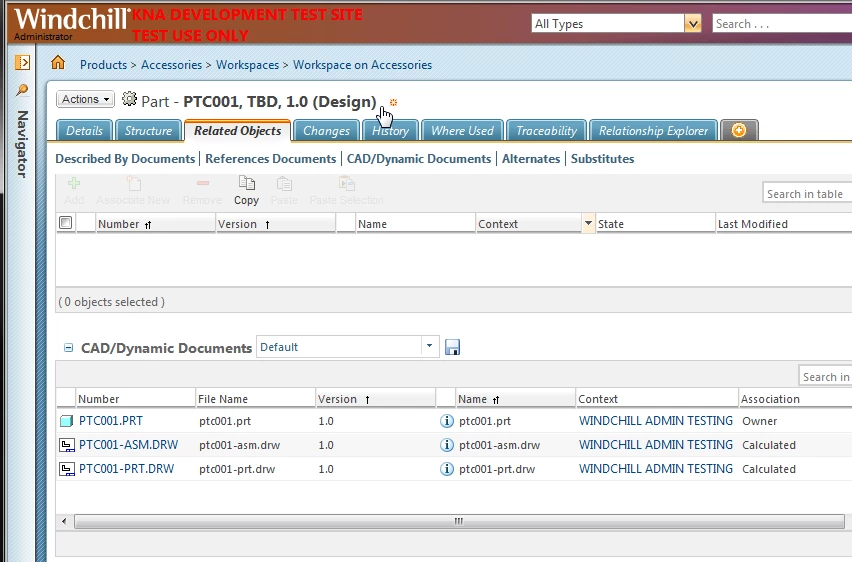Toggle the select-all checkbox in table header
852x562 pixels.
point(66,223)
